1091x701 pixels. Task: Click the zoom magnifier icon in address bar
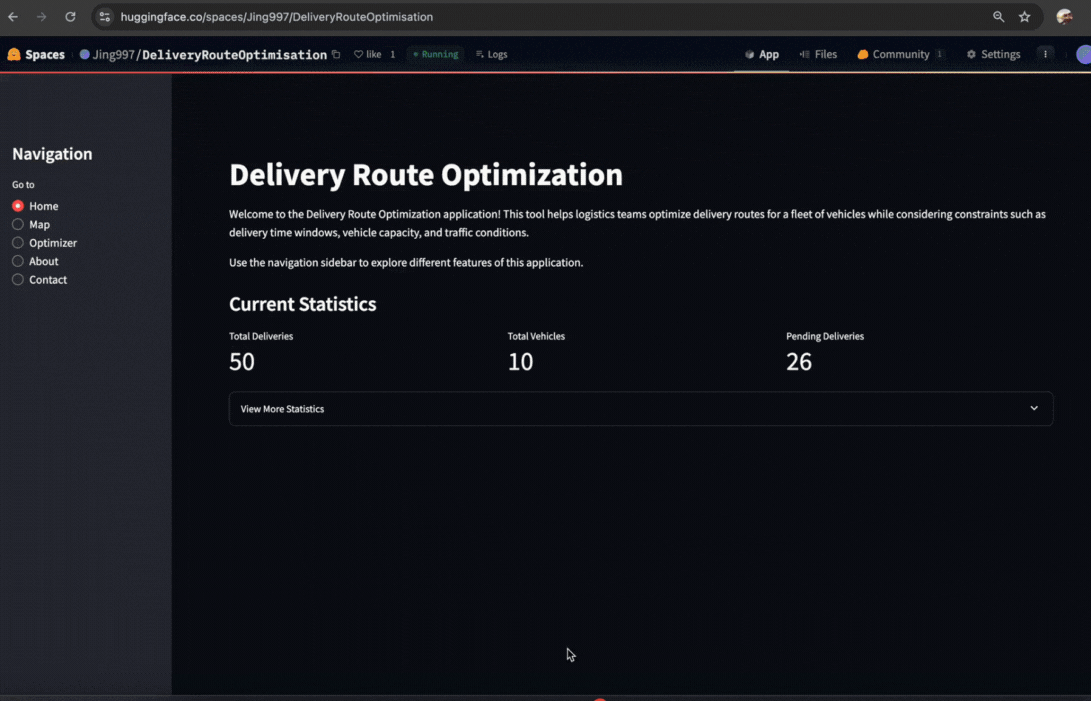(998, 17)
